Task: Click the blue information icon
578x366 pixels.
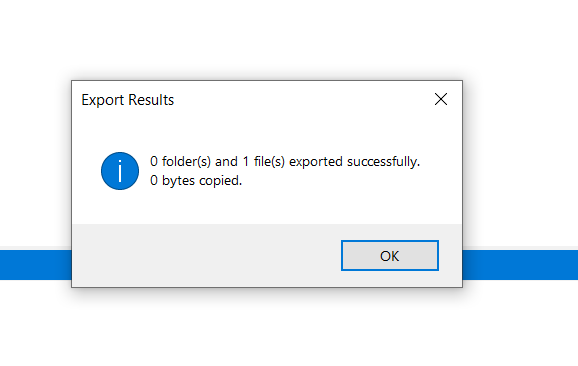Action: 120,171
